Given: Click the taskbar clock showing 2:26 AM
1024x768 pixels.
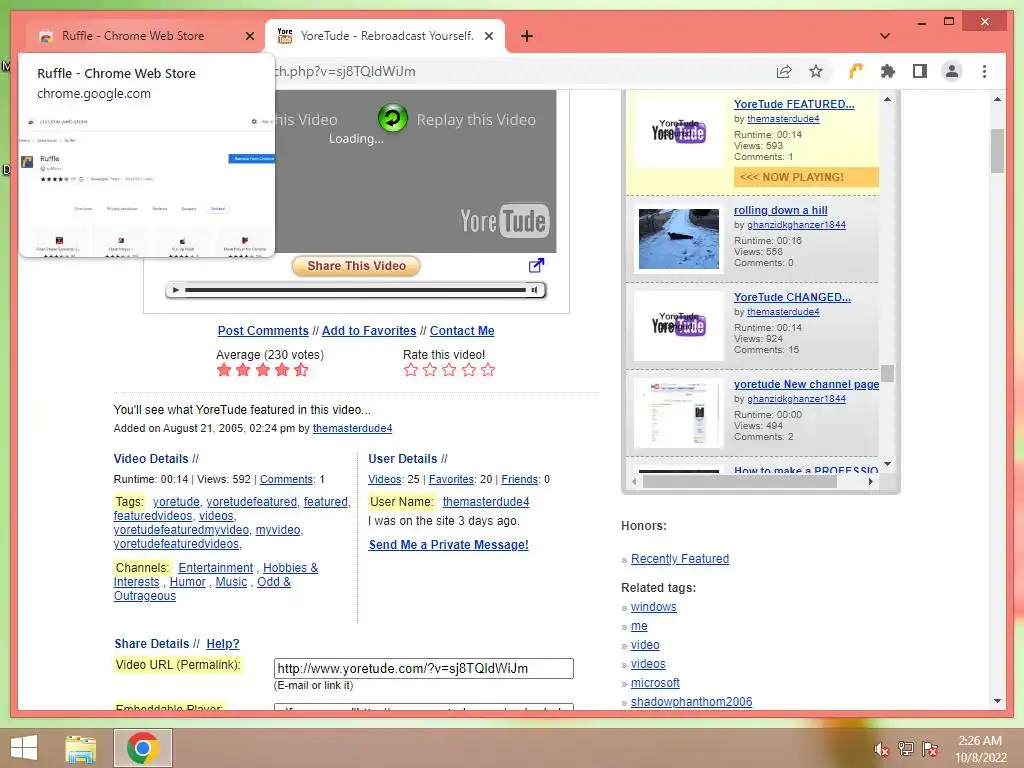Looking at the screenshot, I should tap(980, 749).
